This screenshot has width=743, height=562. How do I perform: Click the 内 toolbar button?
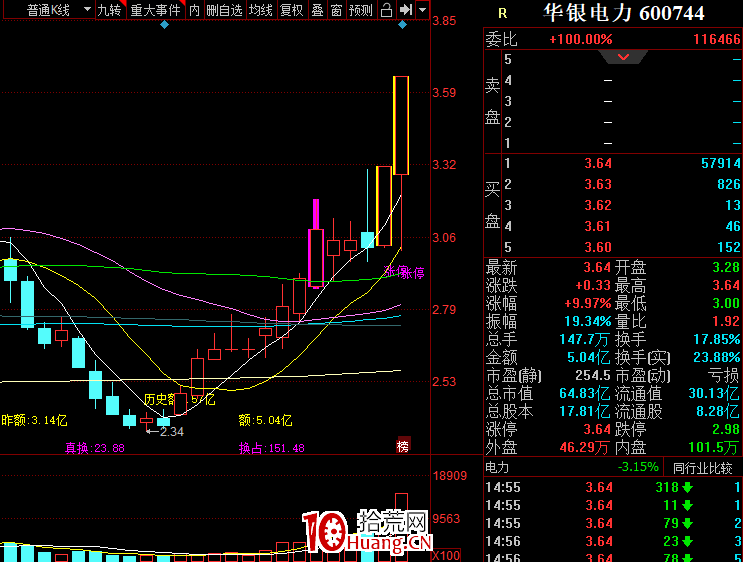pyautogui.click(x=194, y=10)
